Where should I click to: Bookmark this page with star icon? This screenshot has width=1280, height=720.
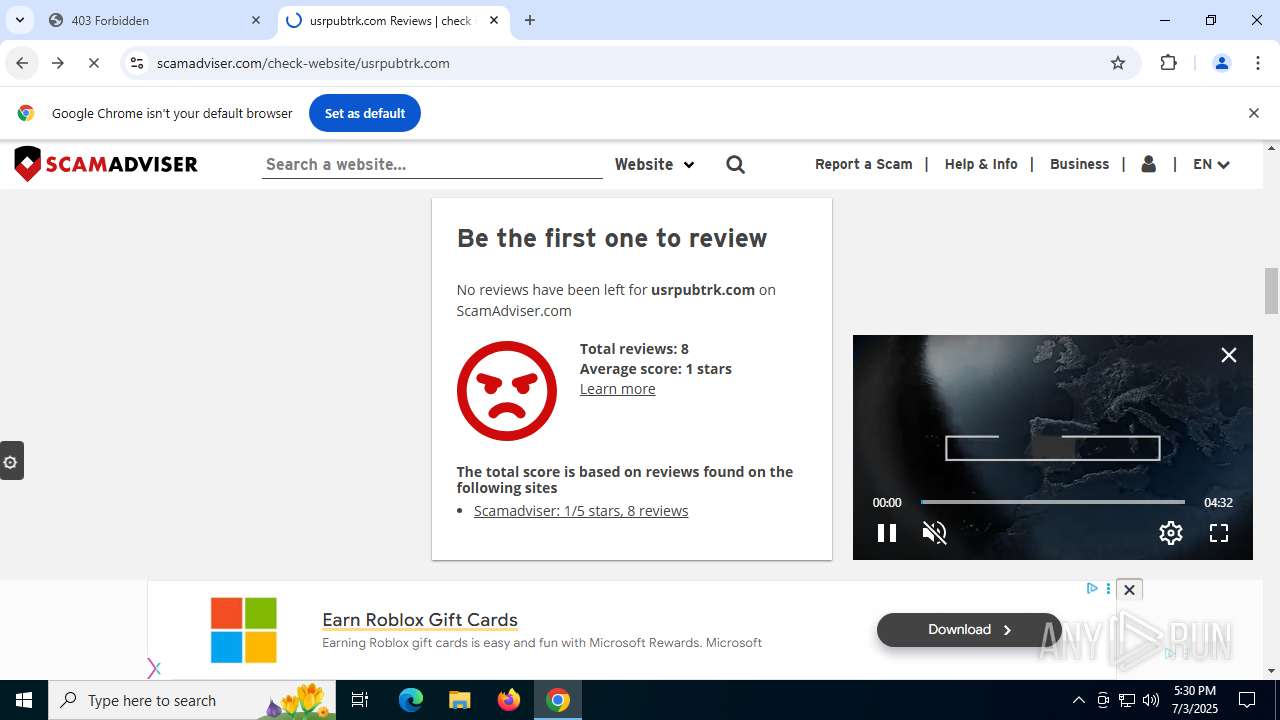coord(1118,63)
